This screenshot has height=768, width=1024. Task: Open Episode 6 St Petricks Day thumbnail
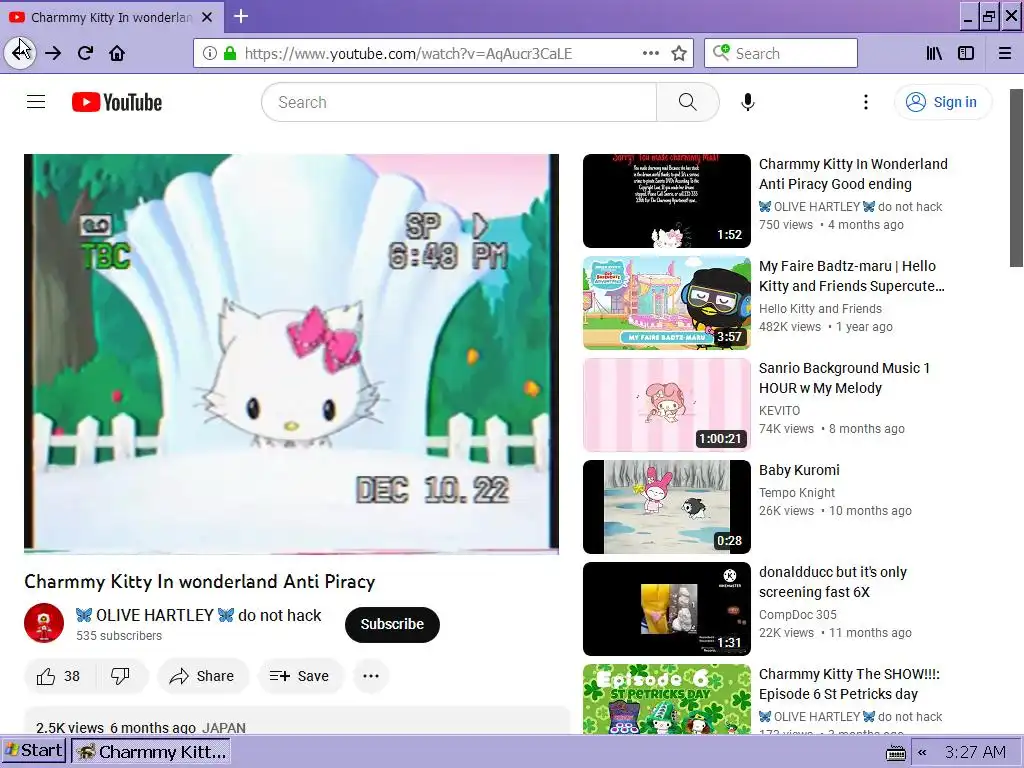[667, 699]
